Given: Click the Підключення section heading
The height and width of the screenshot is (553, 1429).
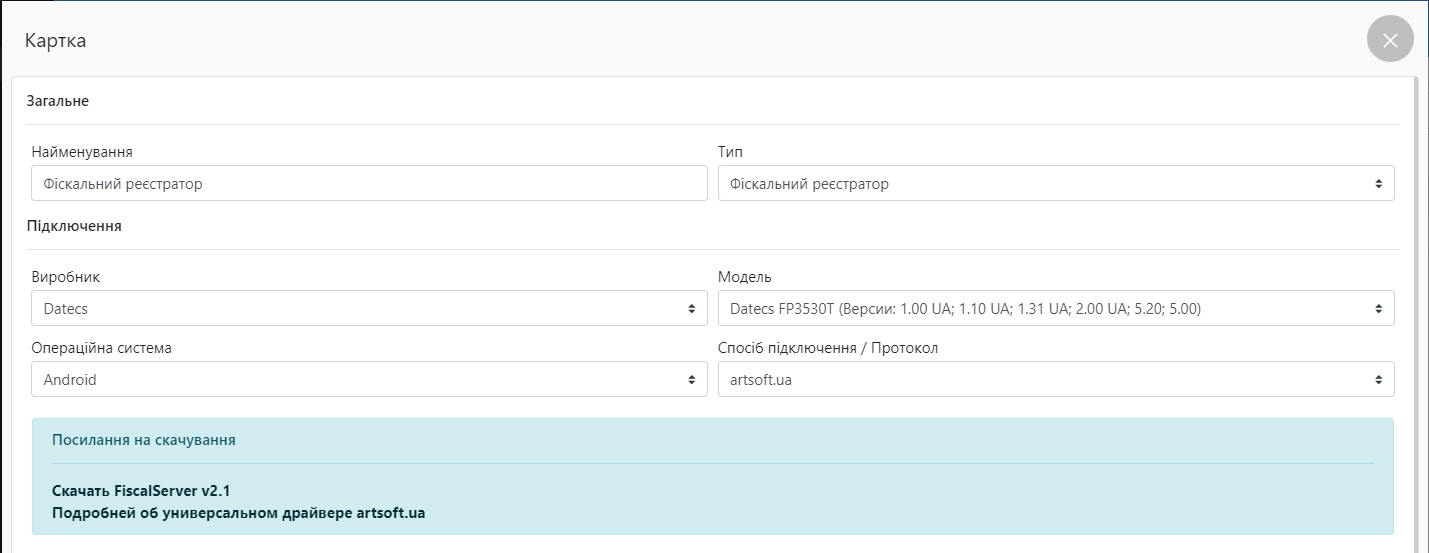Looking at the screenshot, I should coord(74,226).
